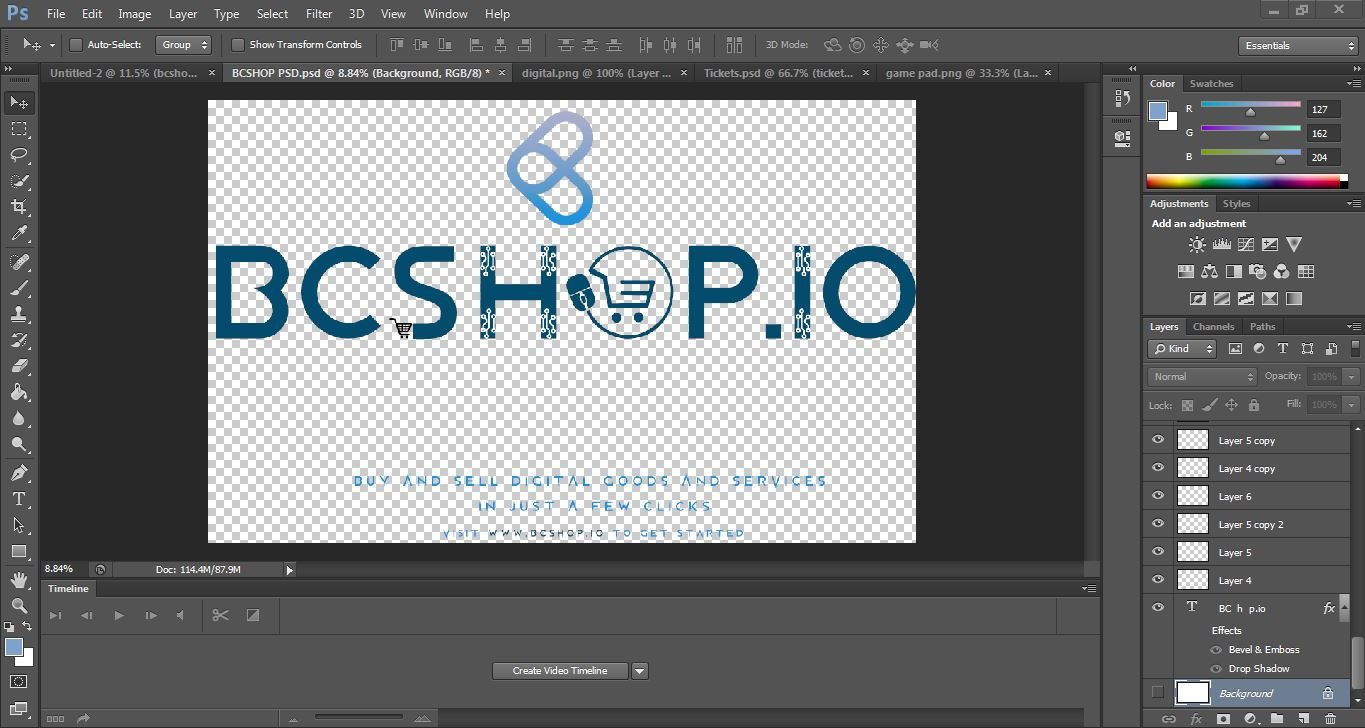Viewport: 1365px width, 728px height.
Task: Hide the Drop Shadow effect
Action: point(1216,669)
